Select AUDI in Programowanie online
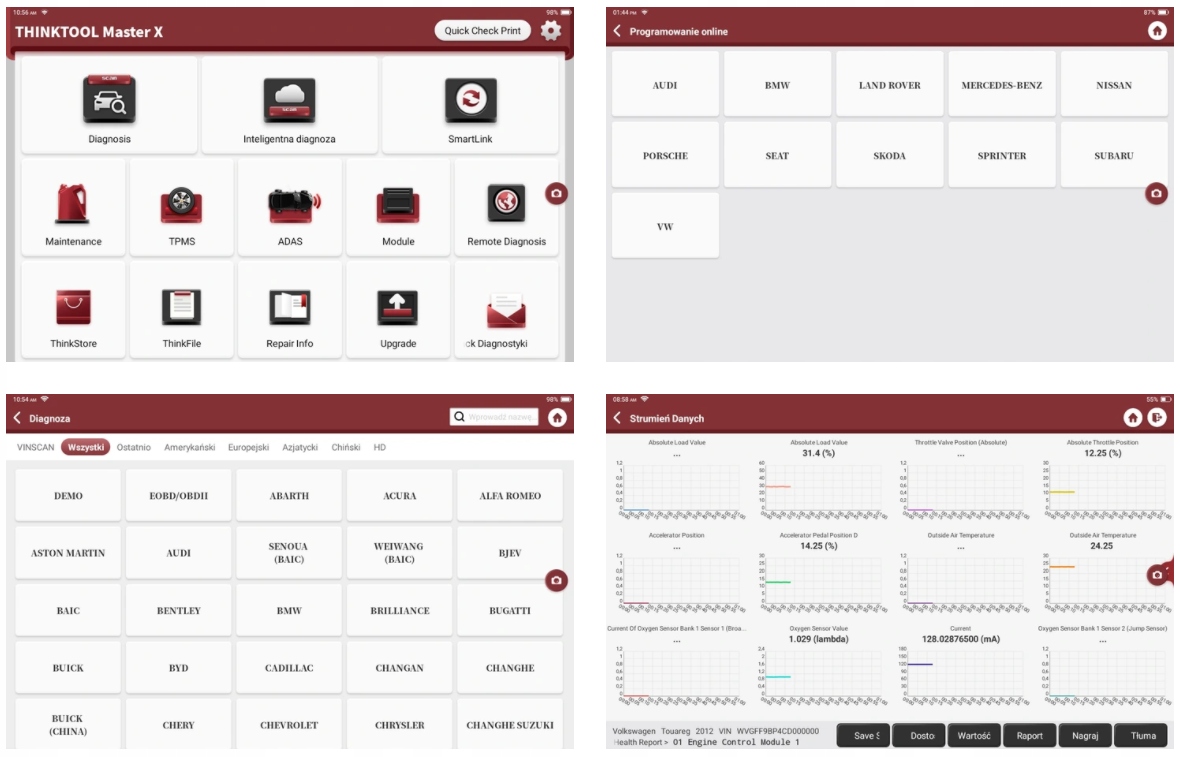The height and width of the screenshot is (757, 1180). [x=666, y=83]
